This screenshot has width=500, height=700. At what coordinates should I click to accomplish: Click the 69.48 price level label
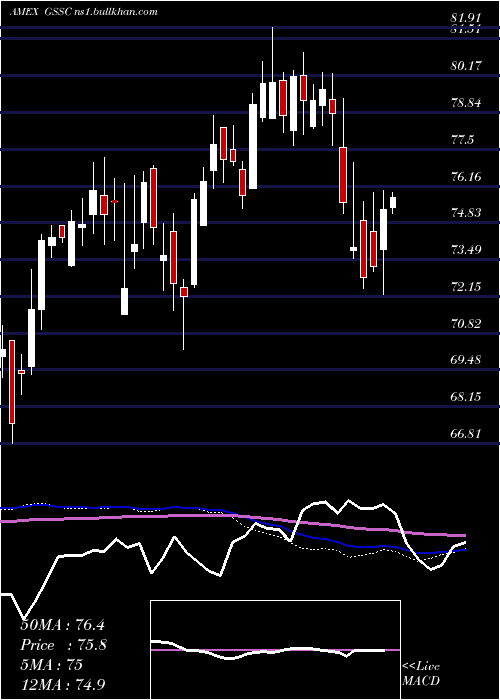click(467, 359)
